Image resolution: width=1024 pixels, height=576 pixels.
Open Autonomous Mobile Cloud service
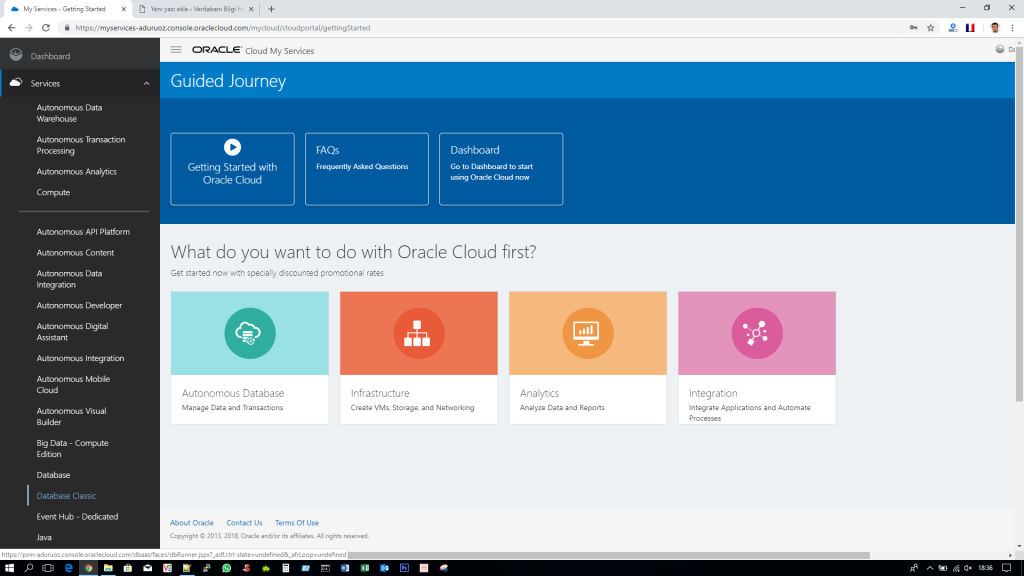[x=73, y=385]
